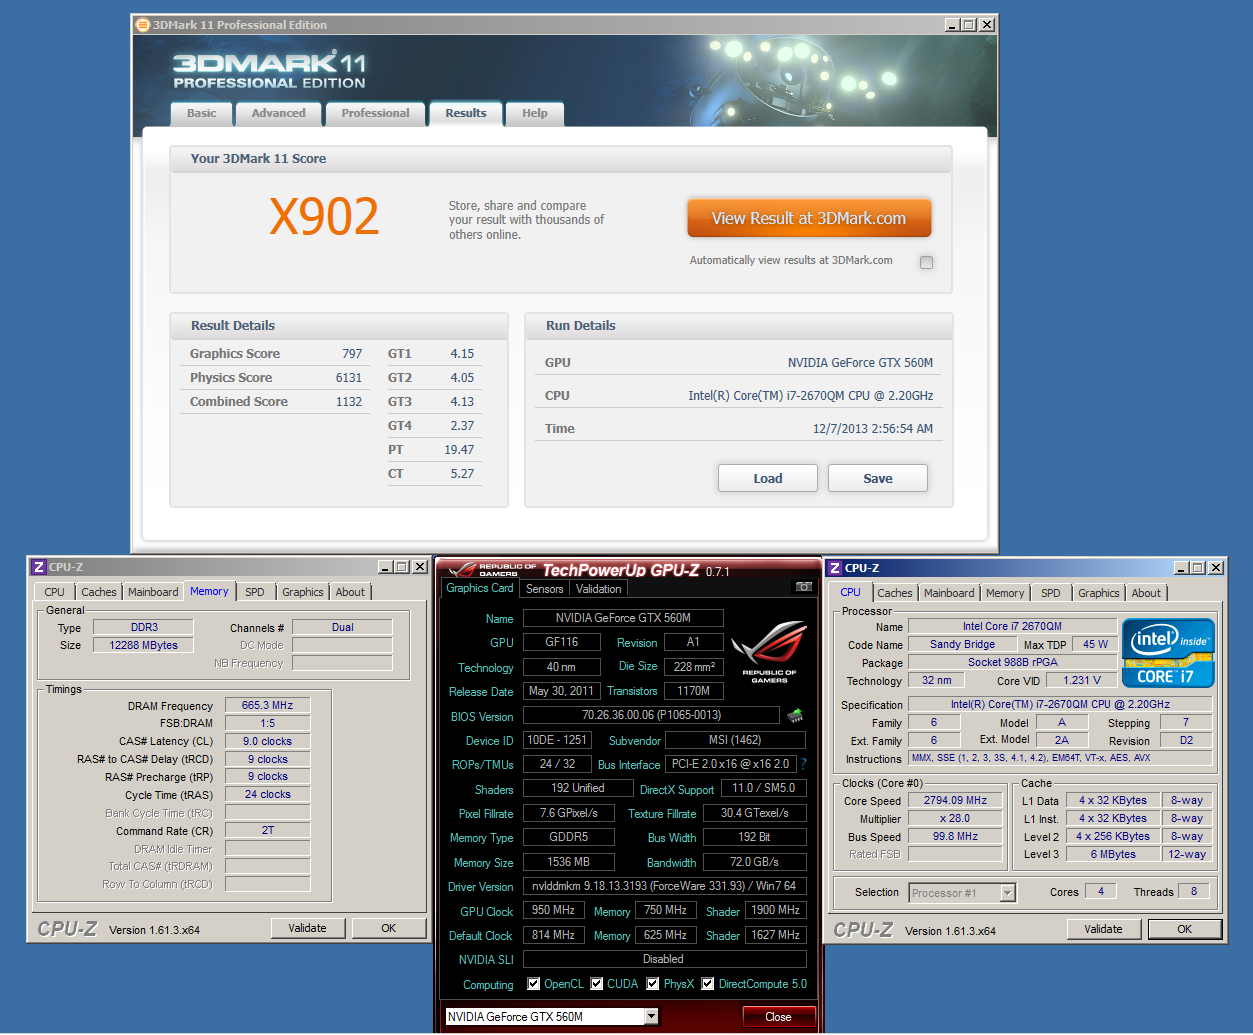Open Graphics tab in CPU-Z CPU window
The height and width of the screenshot is (1035, 1253).
pyautogui.click(x=1099, y=593)
